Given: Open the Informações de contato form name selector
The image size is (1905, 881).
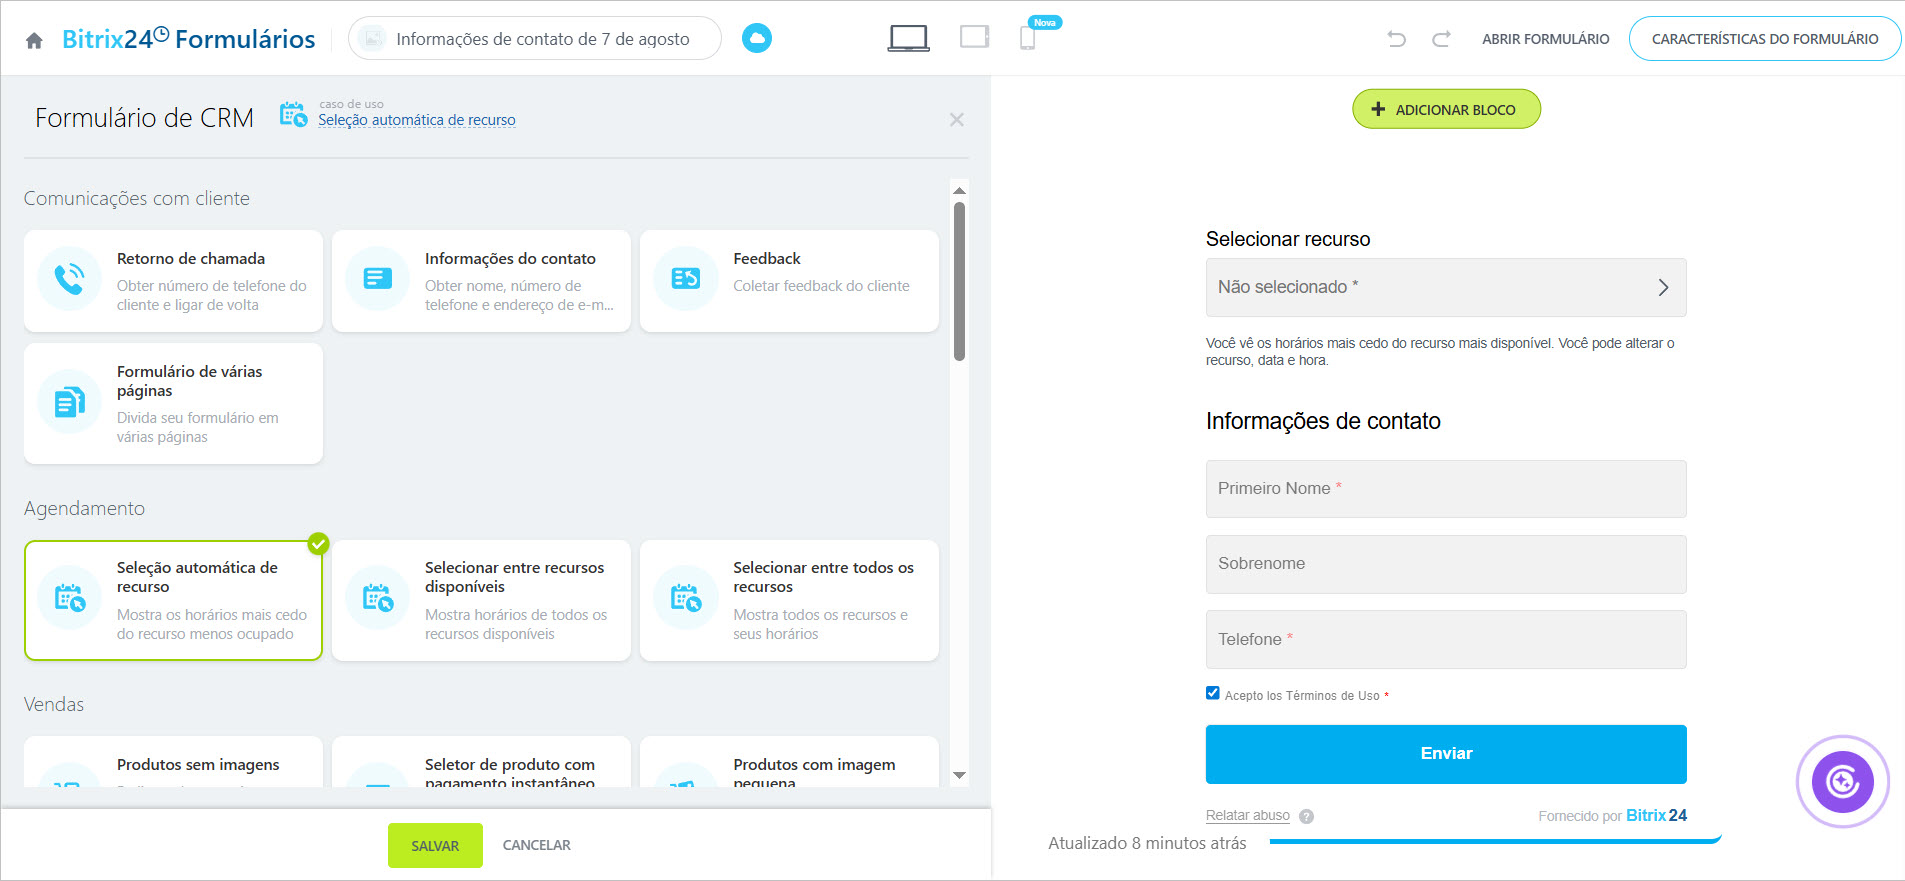Looking at the screenshot, I should coord(535,39).
